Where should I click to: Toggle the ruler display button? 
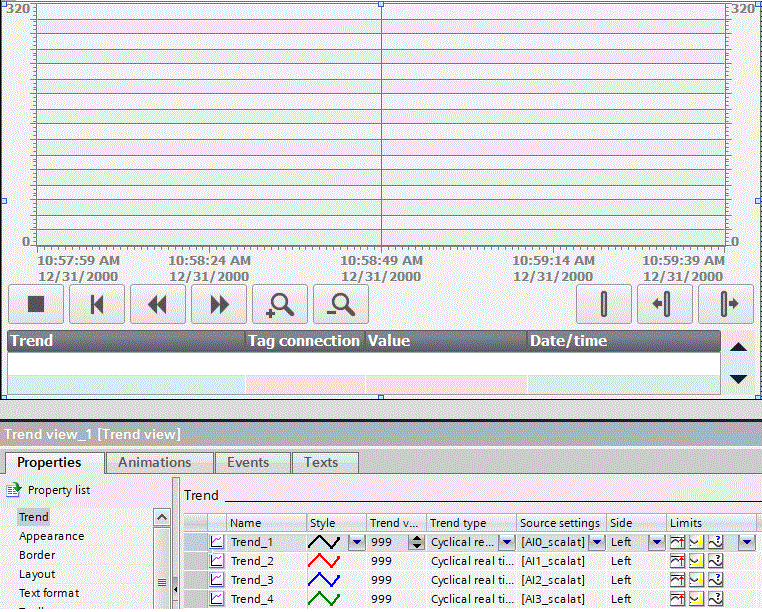[x=604, y=304]
